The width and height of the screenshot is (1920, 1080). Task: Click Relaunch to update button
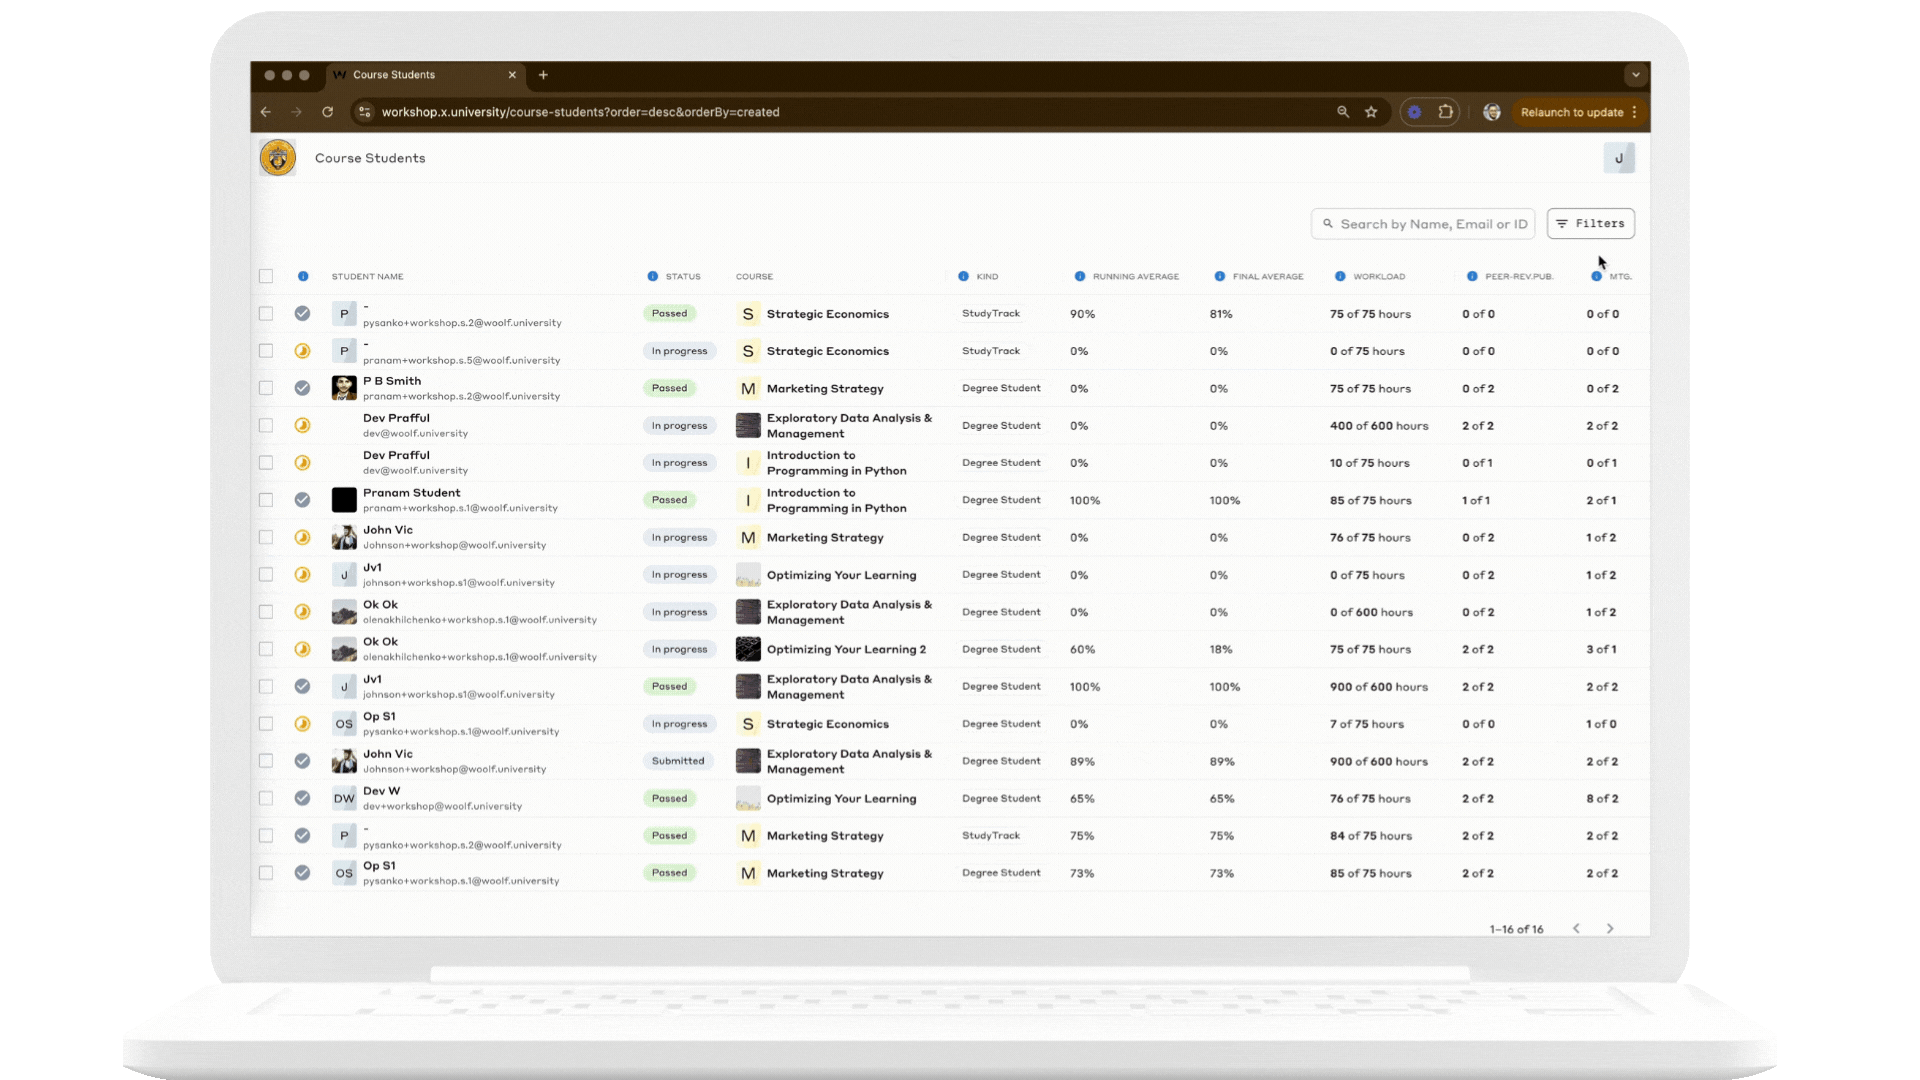[1571, 112]
